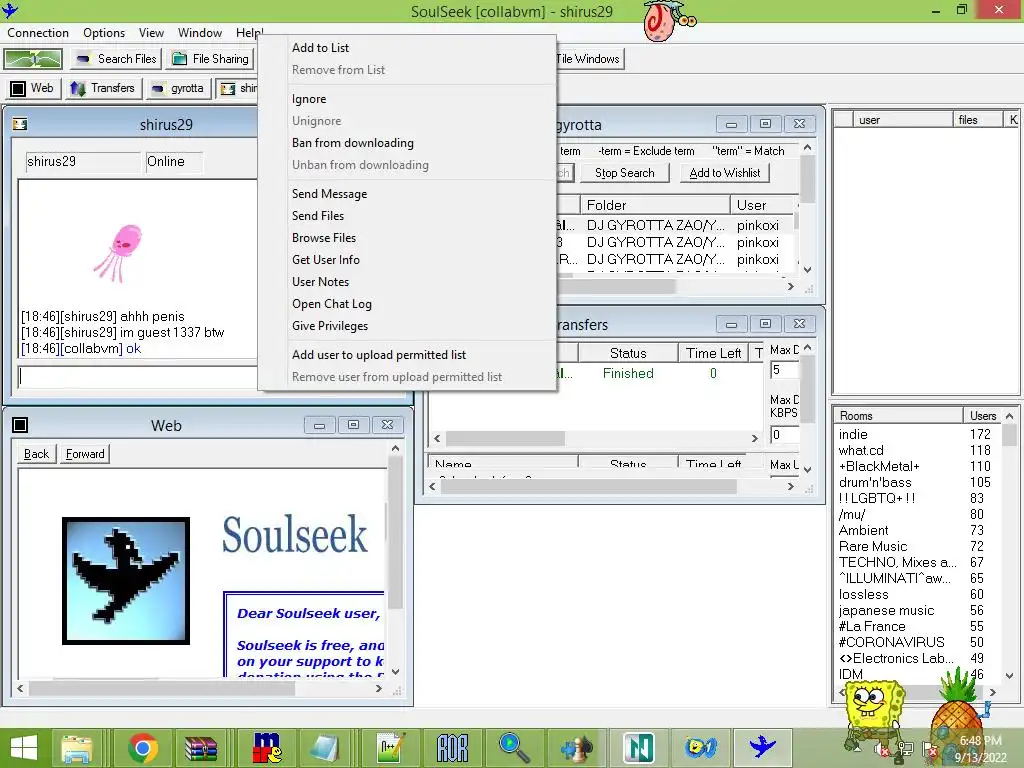Click Time Left column header in Transfers

tap(713, 353)
